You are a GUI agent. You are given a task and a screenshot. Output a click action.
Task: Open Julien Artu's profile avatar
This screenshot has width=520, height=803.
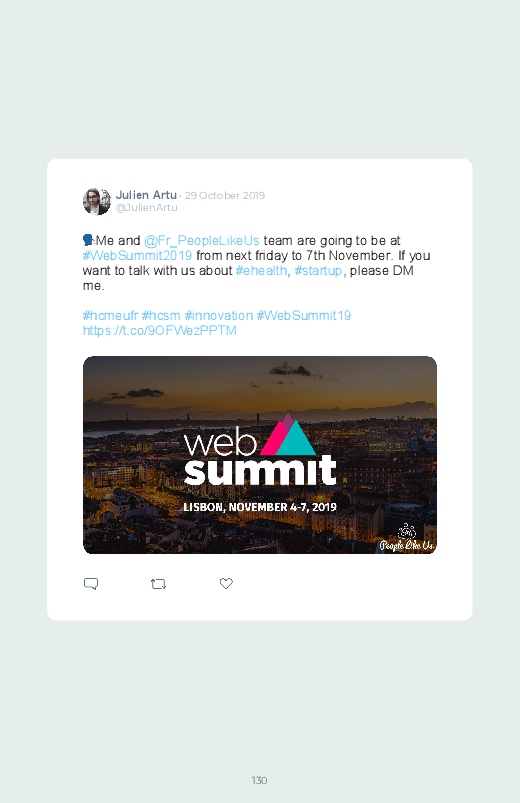[97, 201]
